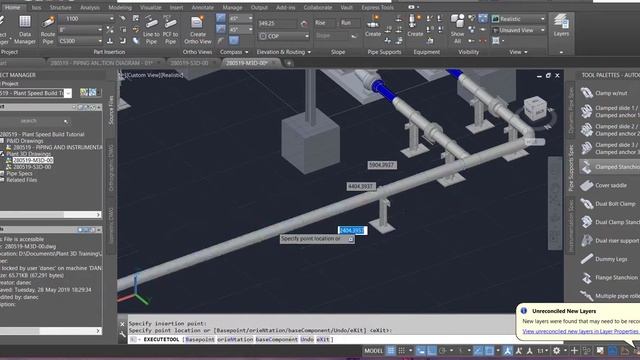Screen dimensions: 640x360
Task: Toggle grid display in status bar
Action: (391, 351)
